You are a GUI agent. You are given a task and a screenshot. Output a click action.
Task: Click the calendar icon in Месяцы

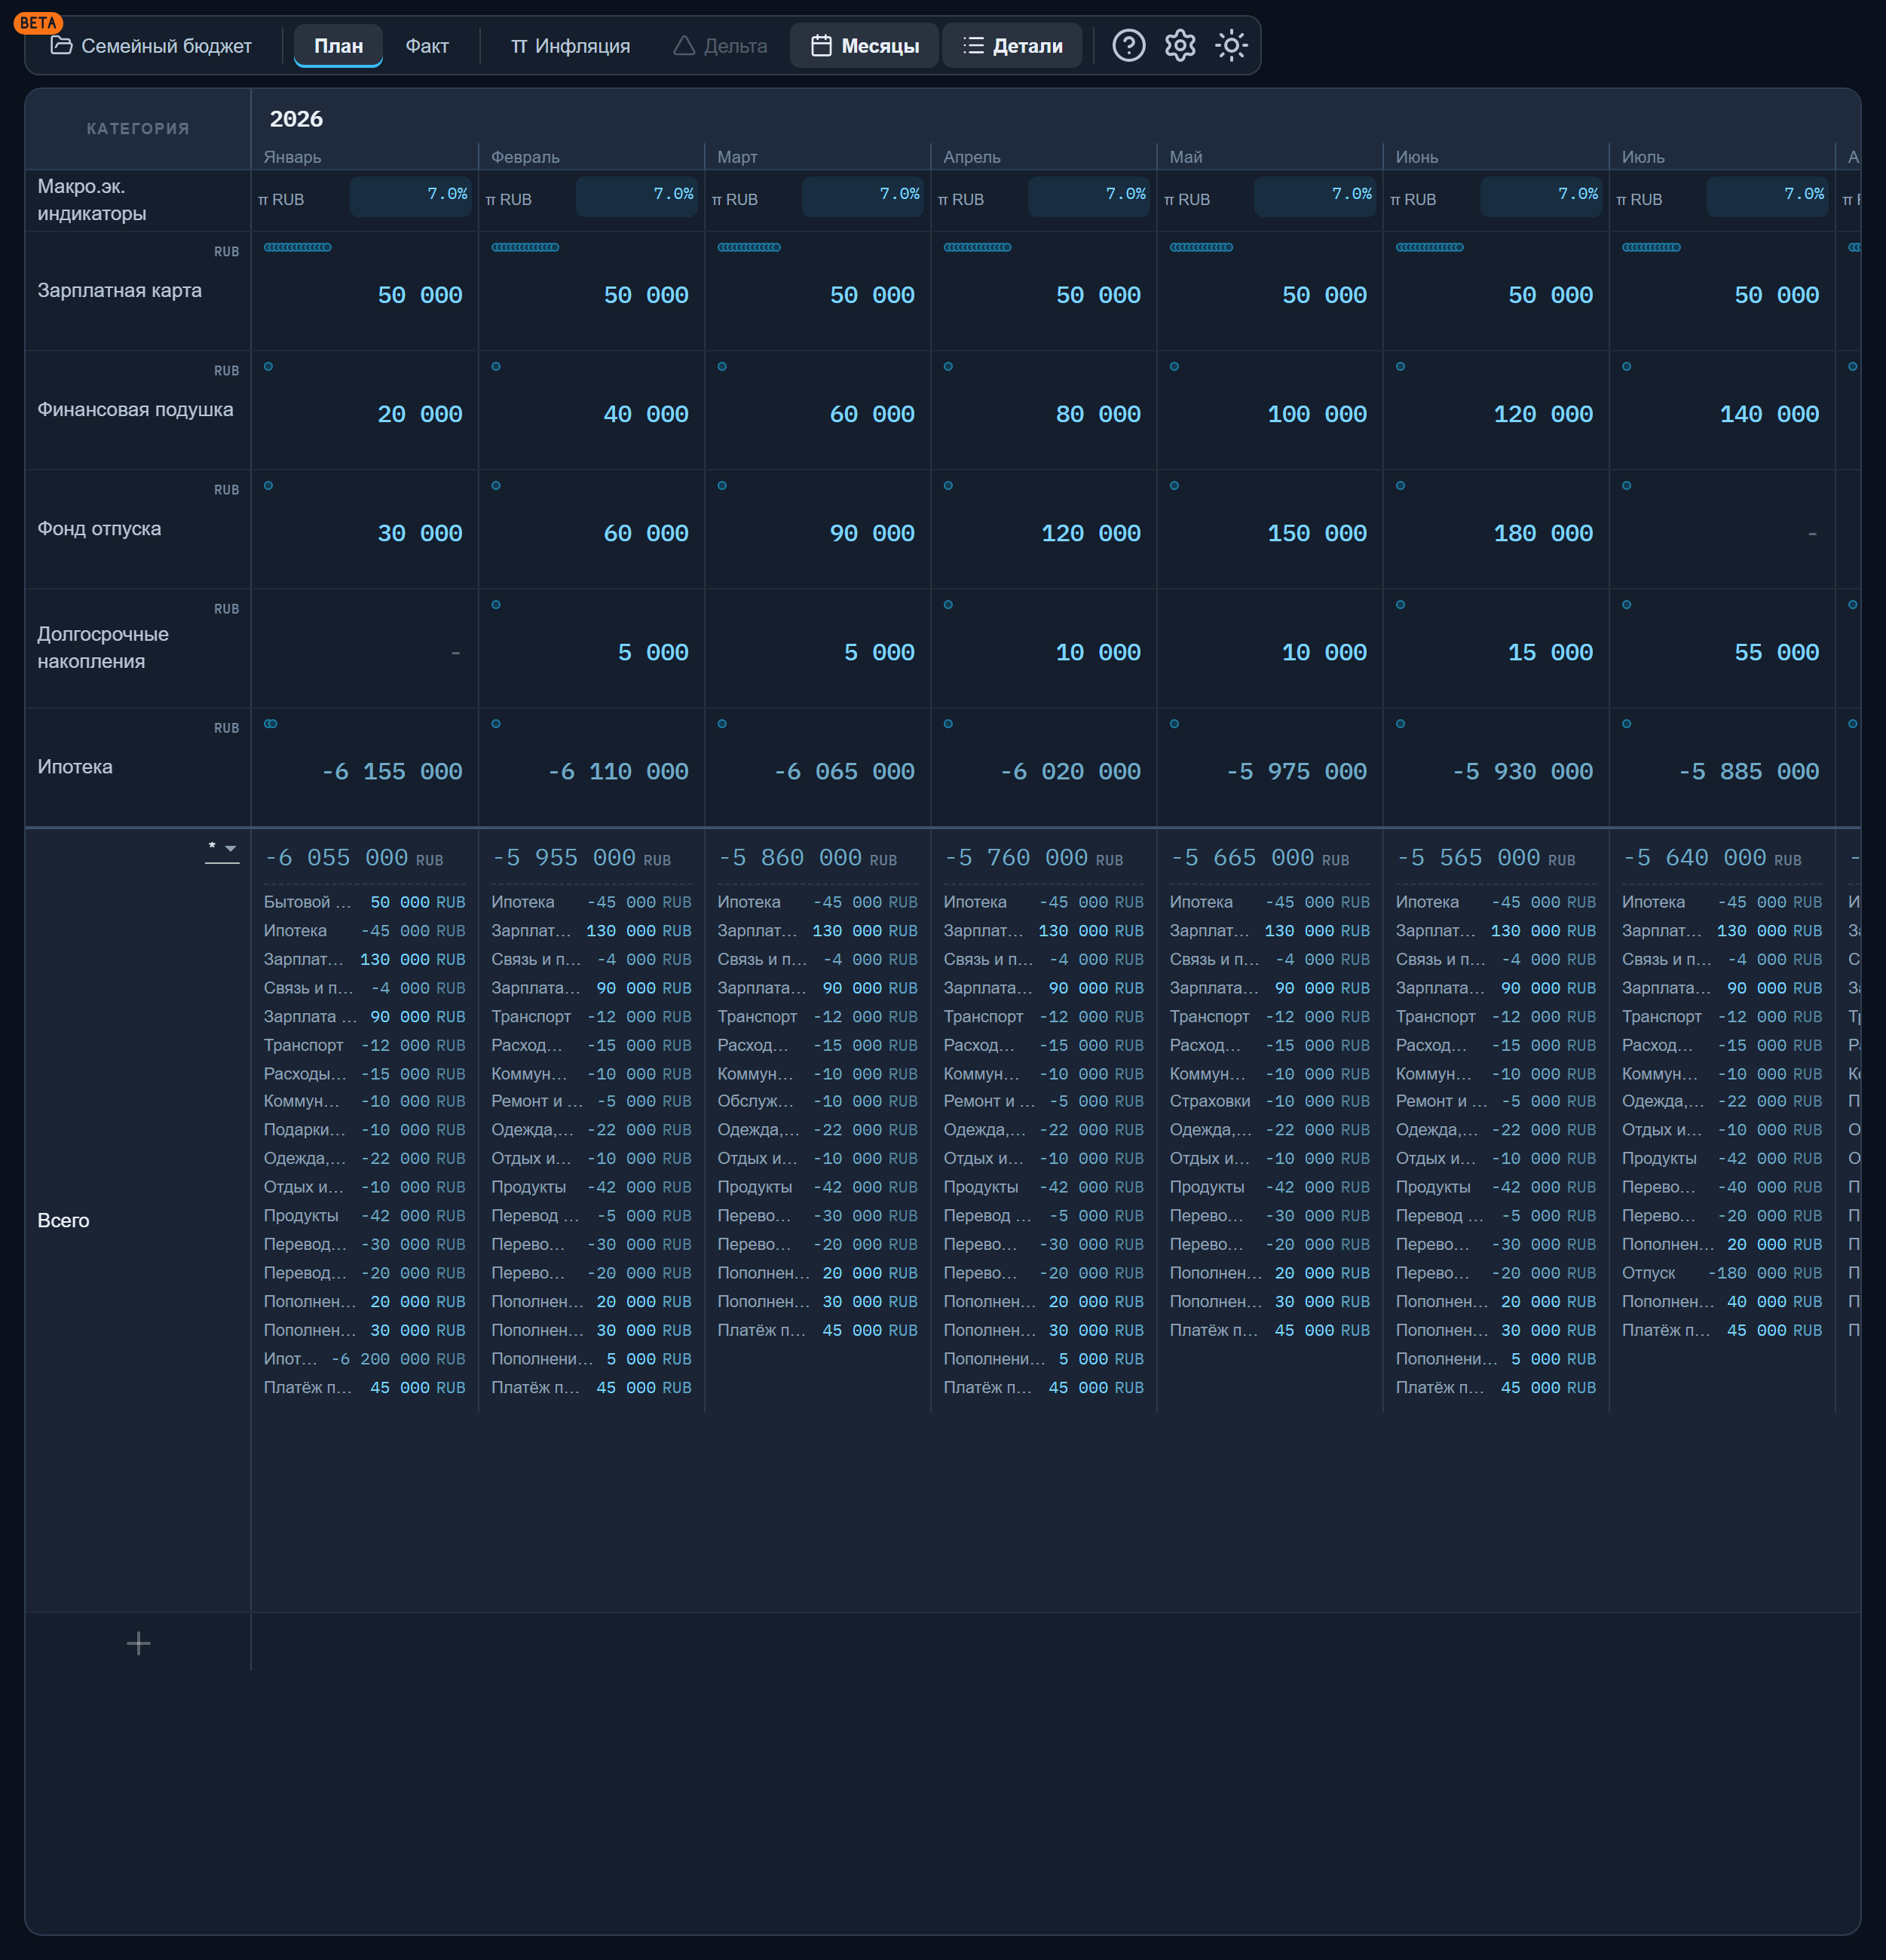pos(821,46)
